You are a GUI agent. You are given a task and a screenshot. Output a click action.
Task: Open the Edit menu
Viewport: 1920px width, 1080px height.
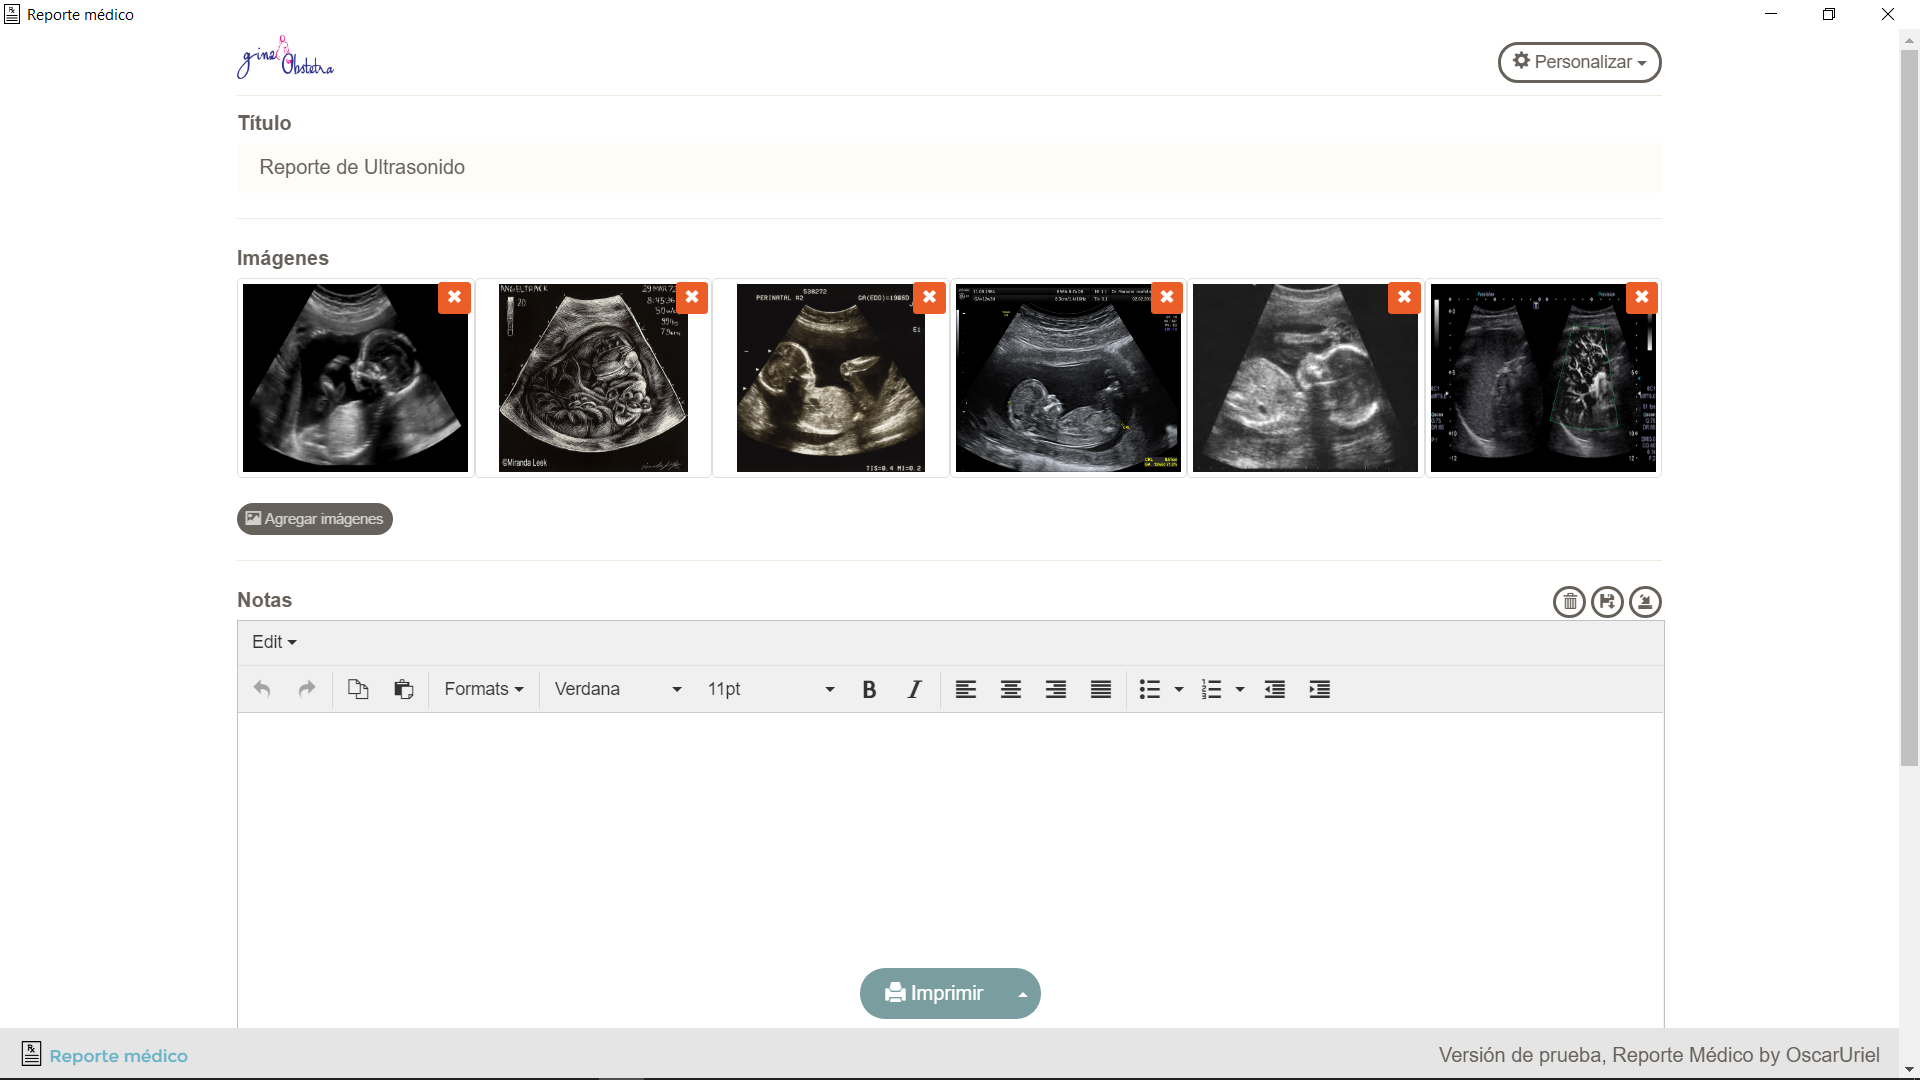click(274, 642)
